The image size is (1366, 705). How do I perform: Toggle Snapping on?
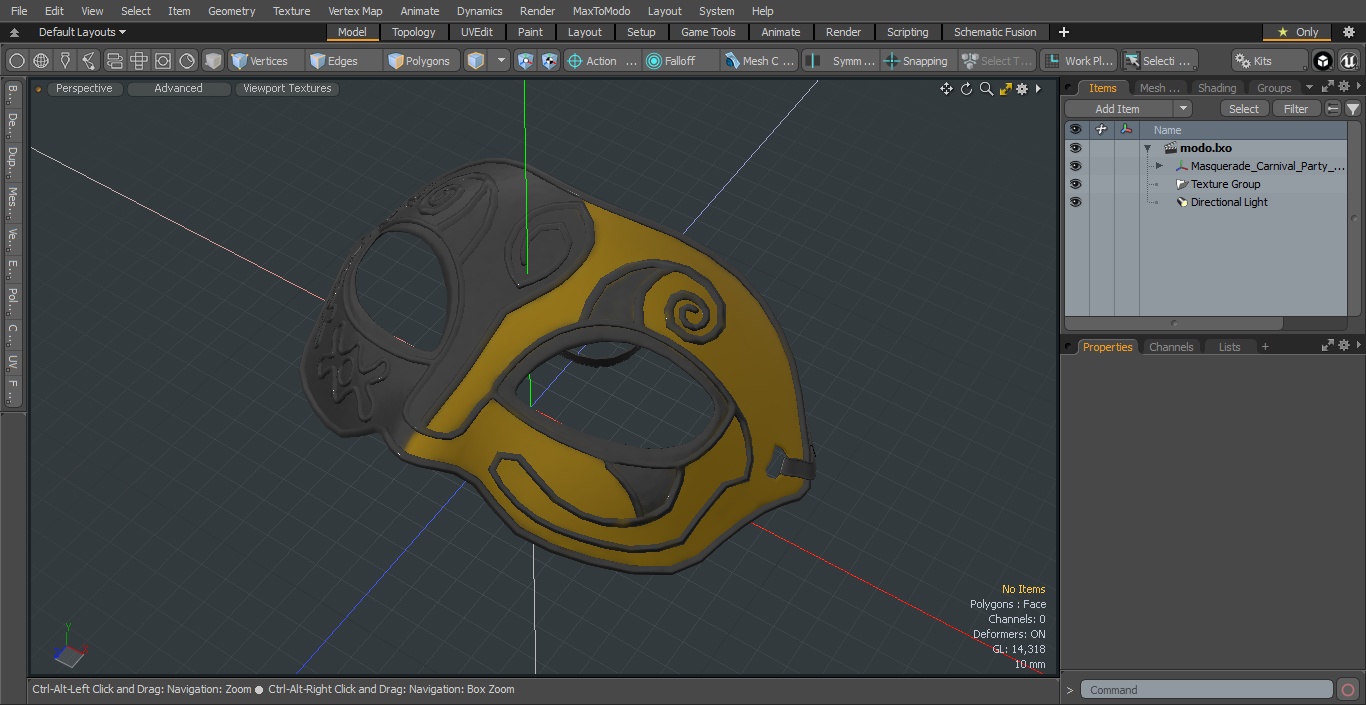coord(918,61)
